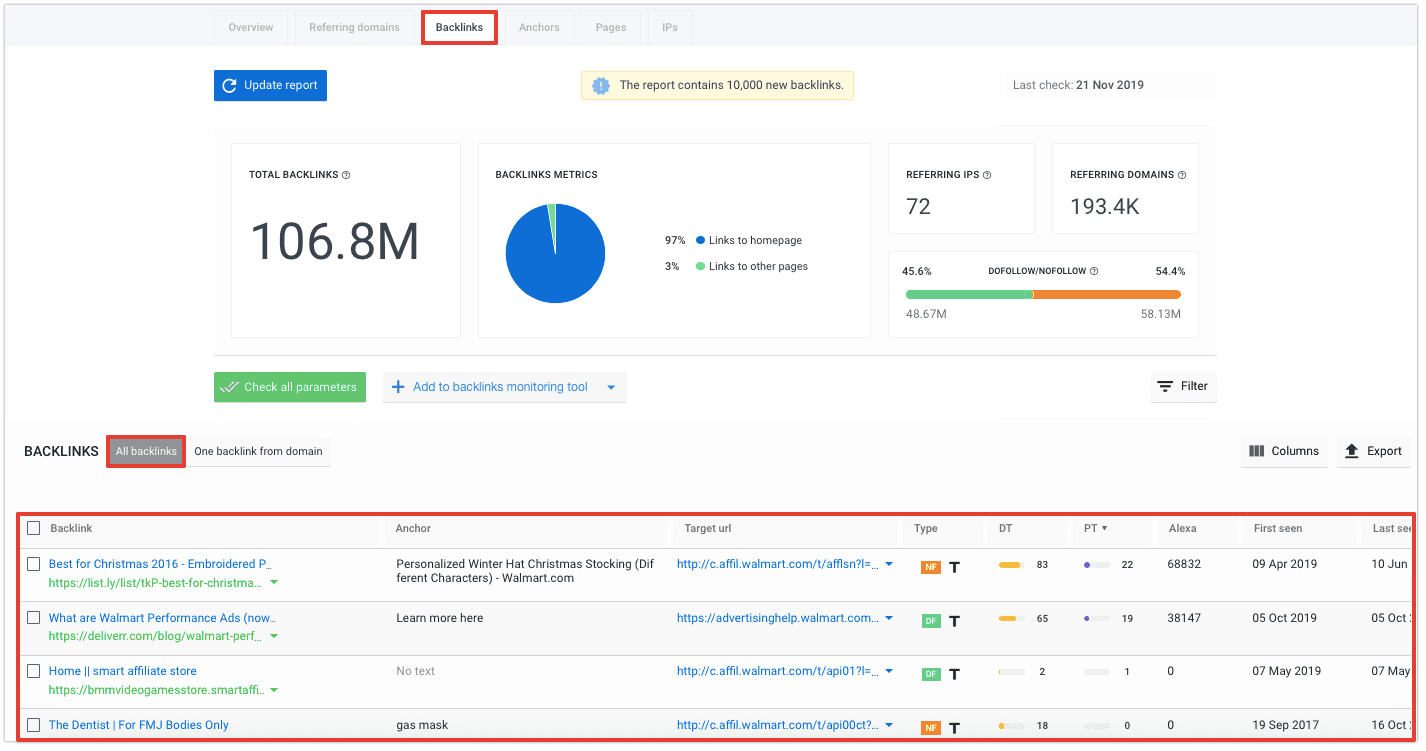
Task: Open The Dentist For FMJ Bodies link
Action: [139, 725]
